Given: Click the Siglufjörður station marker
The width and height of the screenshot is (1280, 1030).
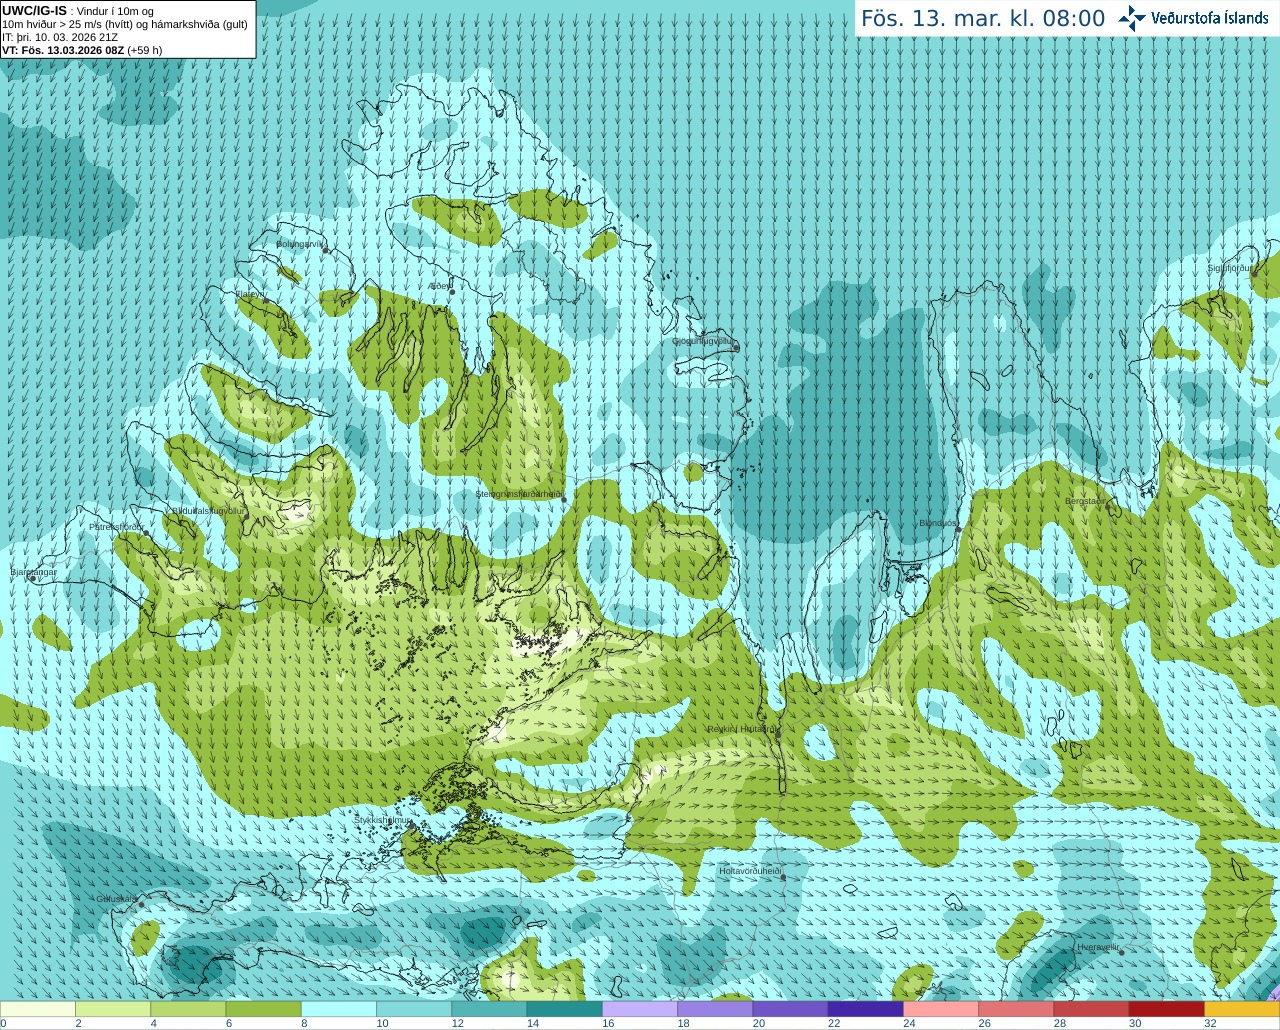Looking at the screenshot, I should pyautogui.click(x=1253, y=275).
